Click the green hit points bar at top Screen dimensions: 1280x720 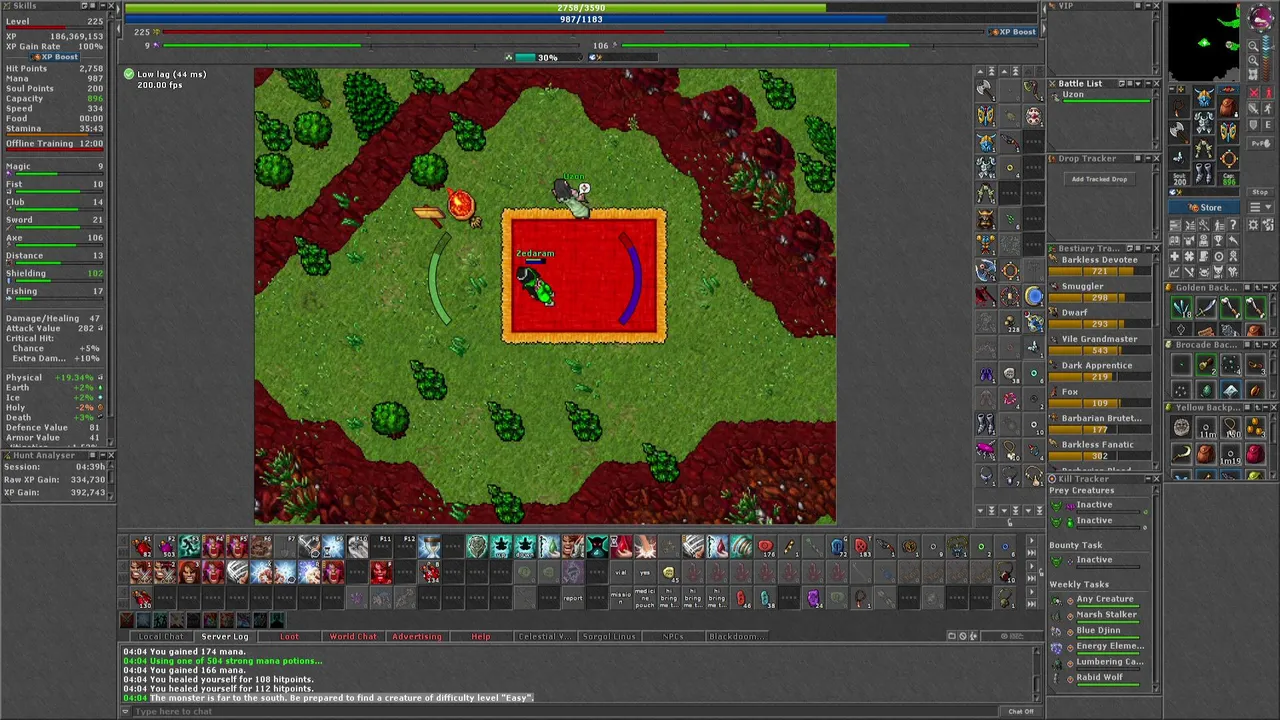point(581,8)
